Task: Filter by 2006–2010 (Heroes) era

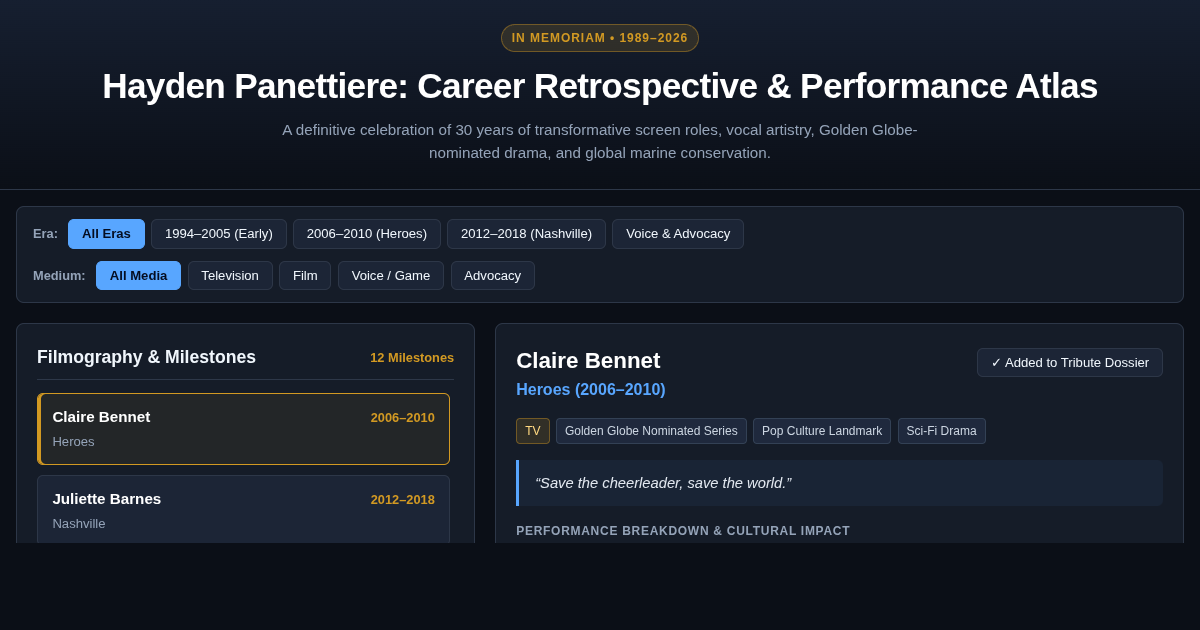Action: 367,234
